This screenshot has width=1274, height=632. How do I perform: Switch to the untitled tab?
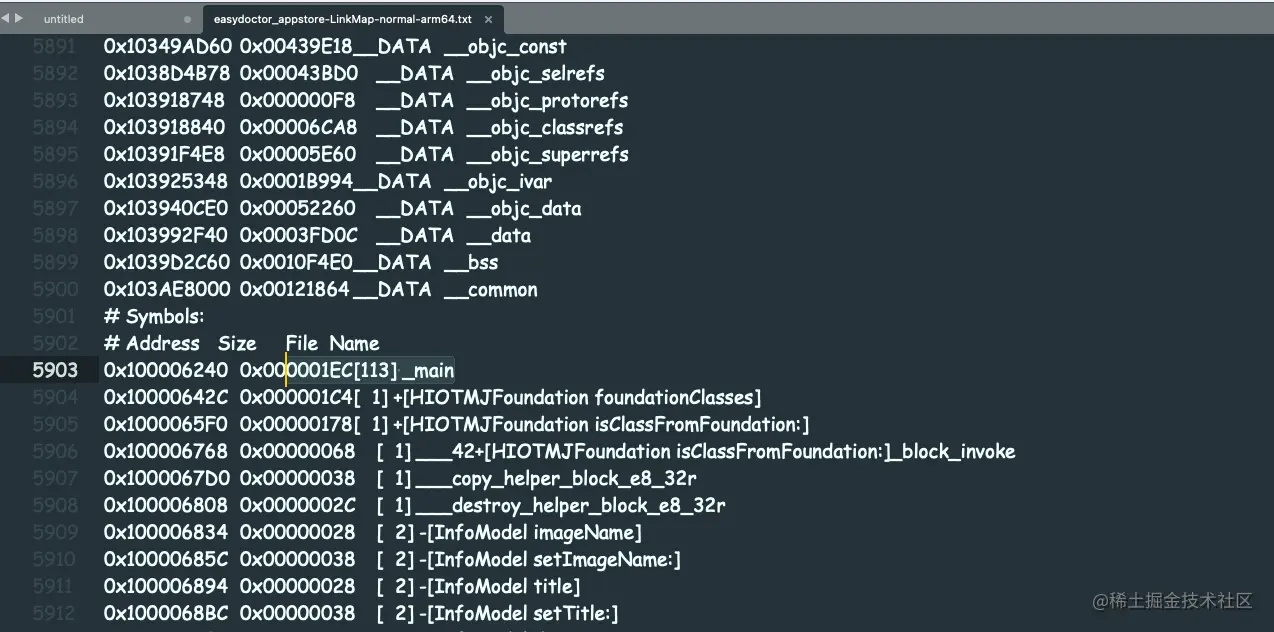[64, 19]
